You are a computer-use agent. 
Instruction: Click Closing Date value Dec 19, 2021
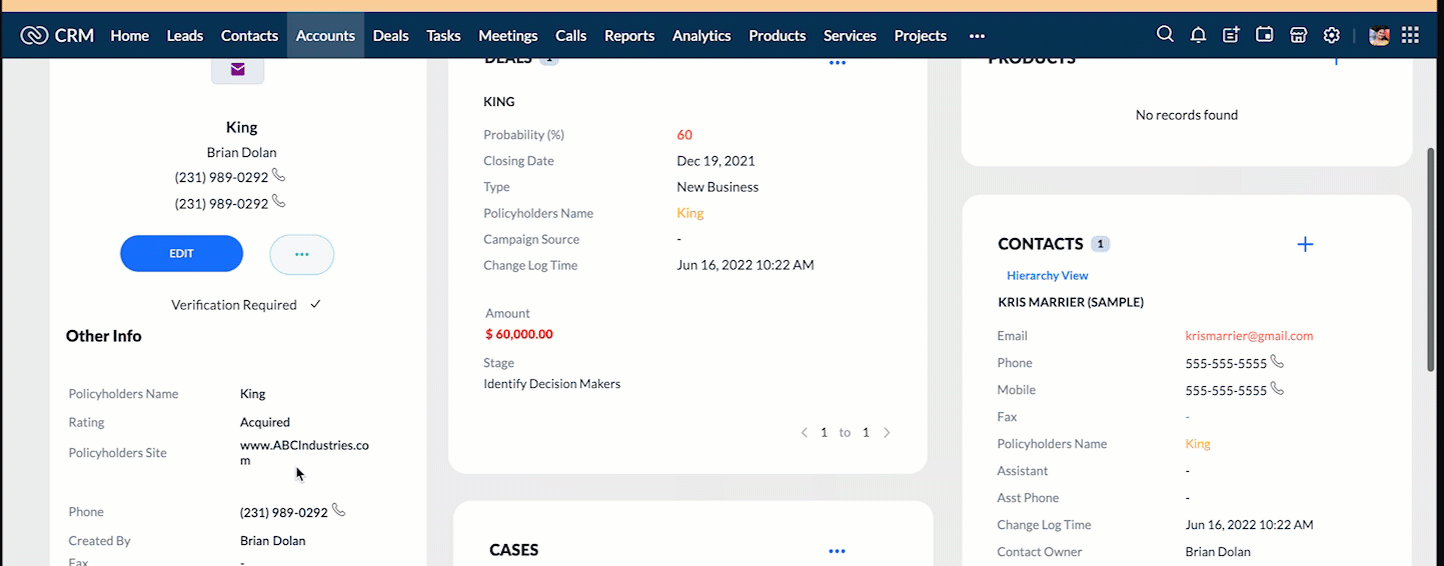point(716,161)
